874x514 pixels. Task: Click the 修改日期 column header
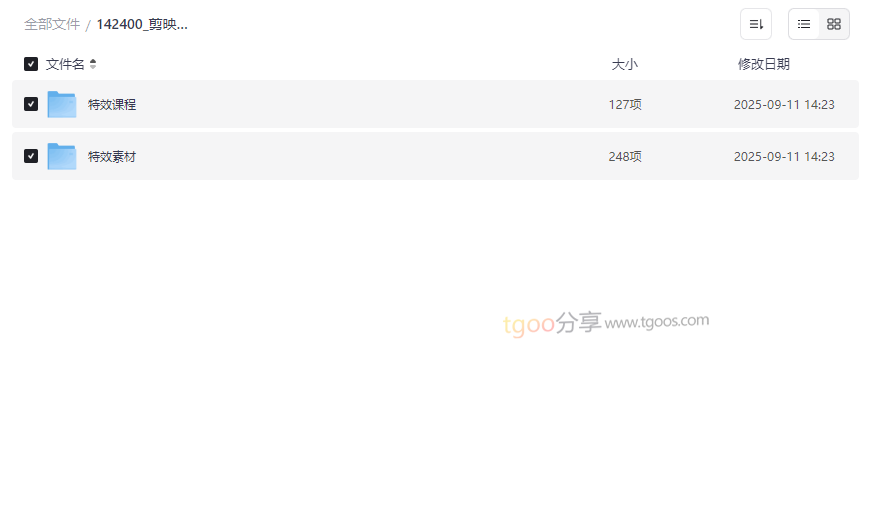click(x=764, y=64)
